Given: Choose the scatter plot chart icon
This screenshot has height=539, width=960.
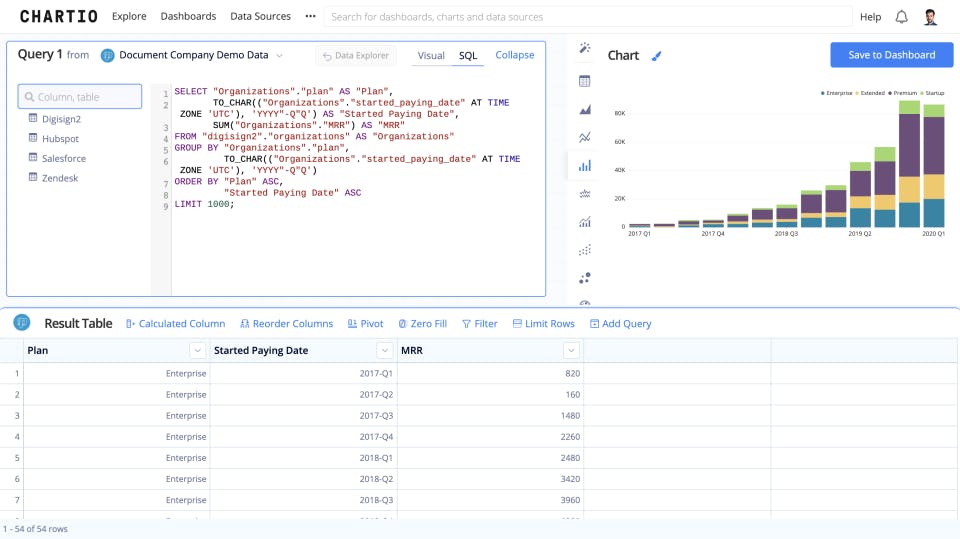Looking at the screenshot, I should click(x=585, y=250).
